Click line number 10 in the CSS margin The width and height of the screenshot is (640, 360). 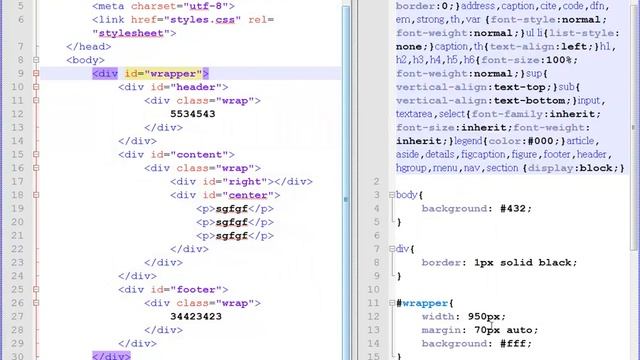[x=373, y=289]
